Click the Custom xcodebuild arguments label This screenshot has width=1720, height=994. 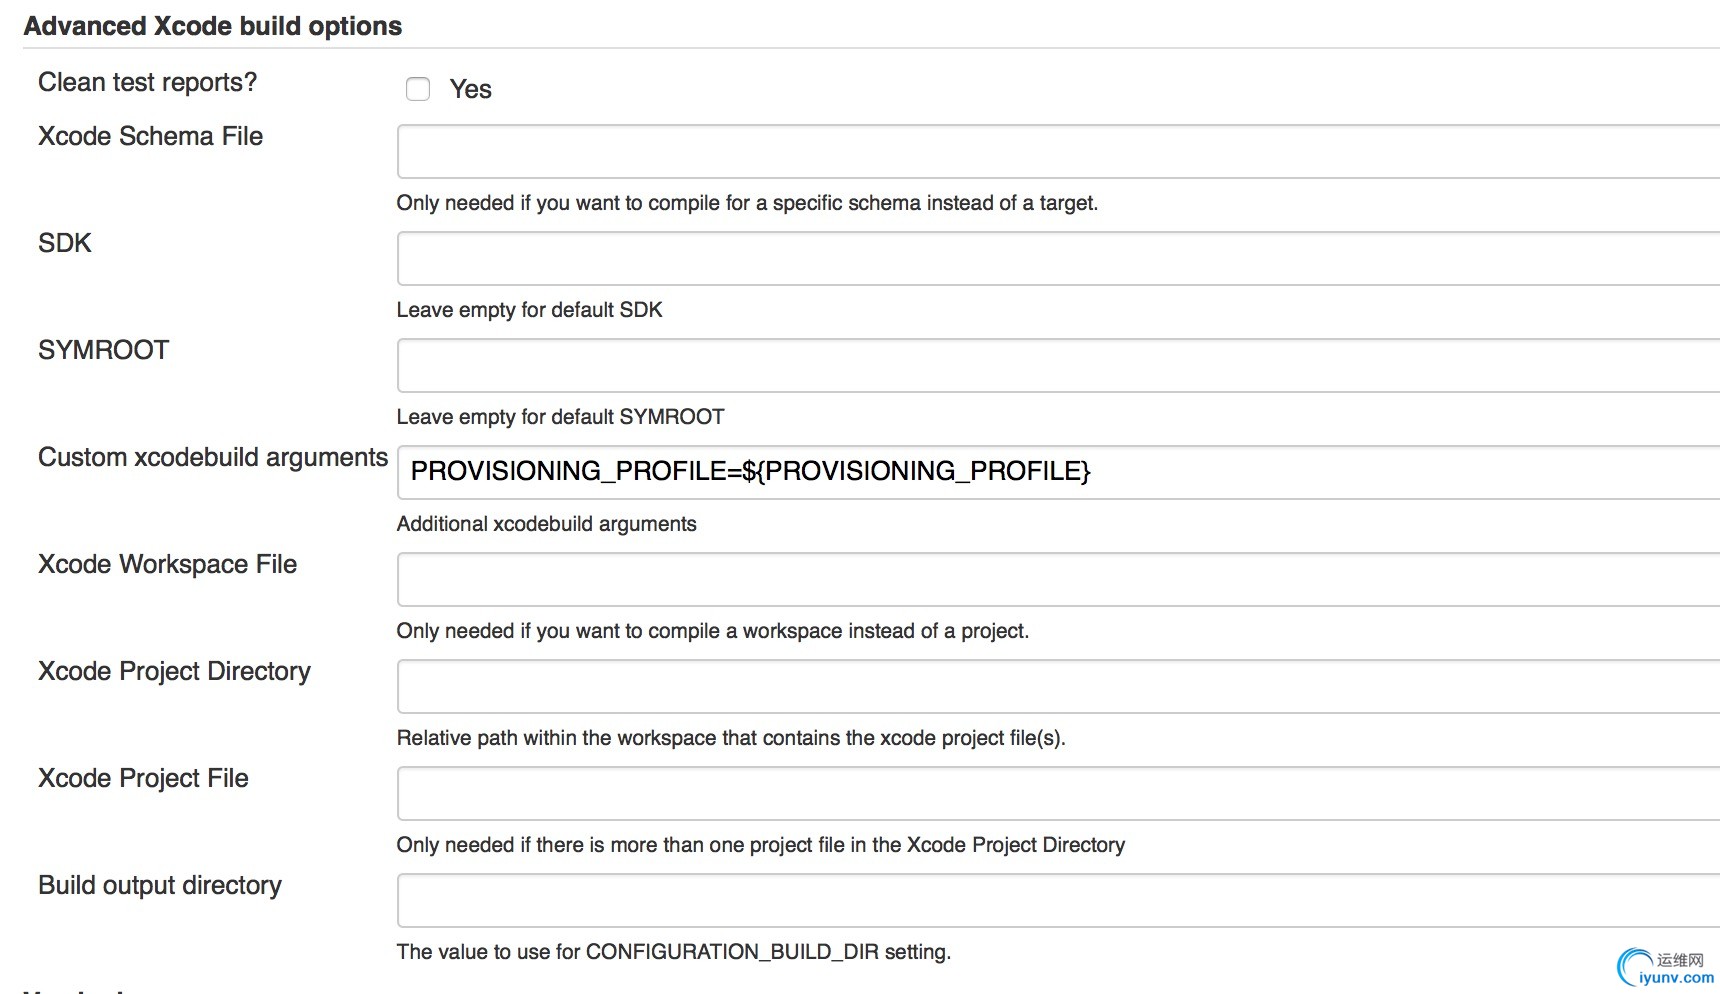click(x=212, y=457)
